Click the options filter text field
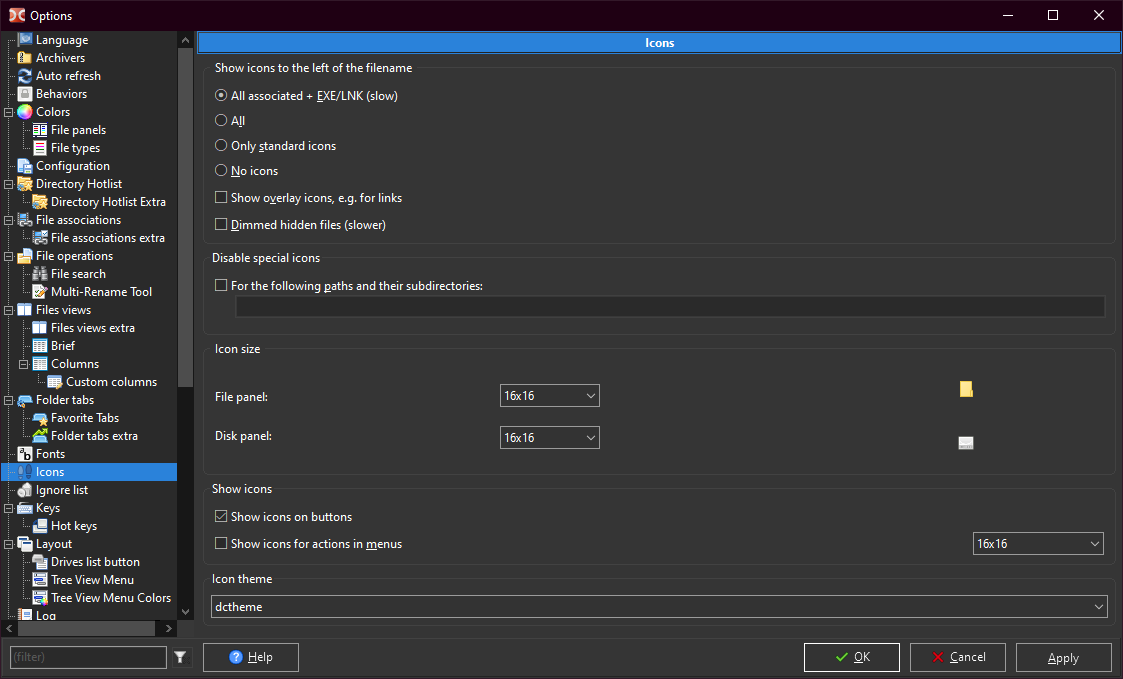The image size is (1123, 679). tap(88, 657)
